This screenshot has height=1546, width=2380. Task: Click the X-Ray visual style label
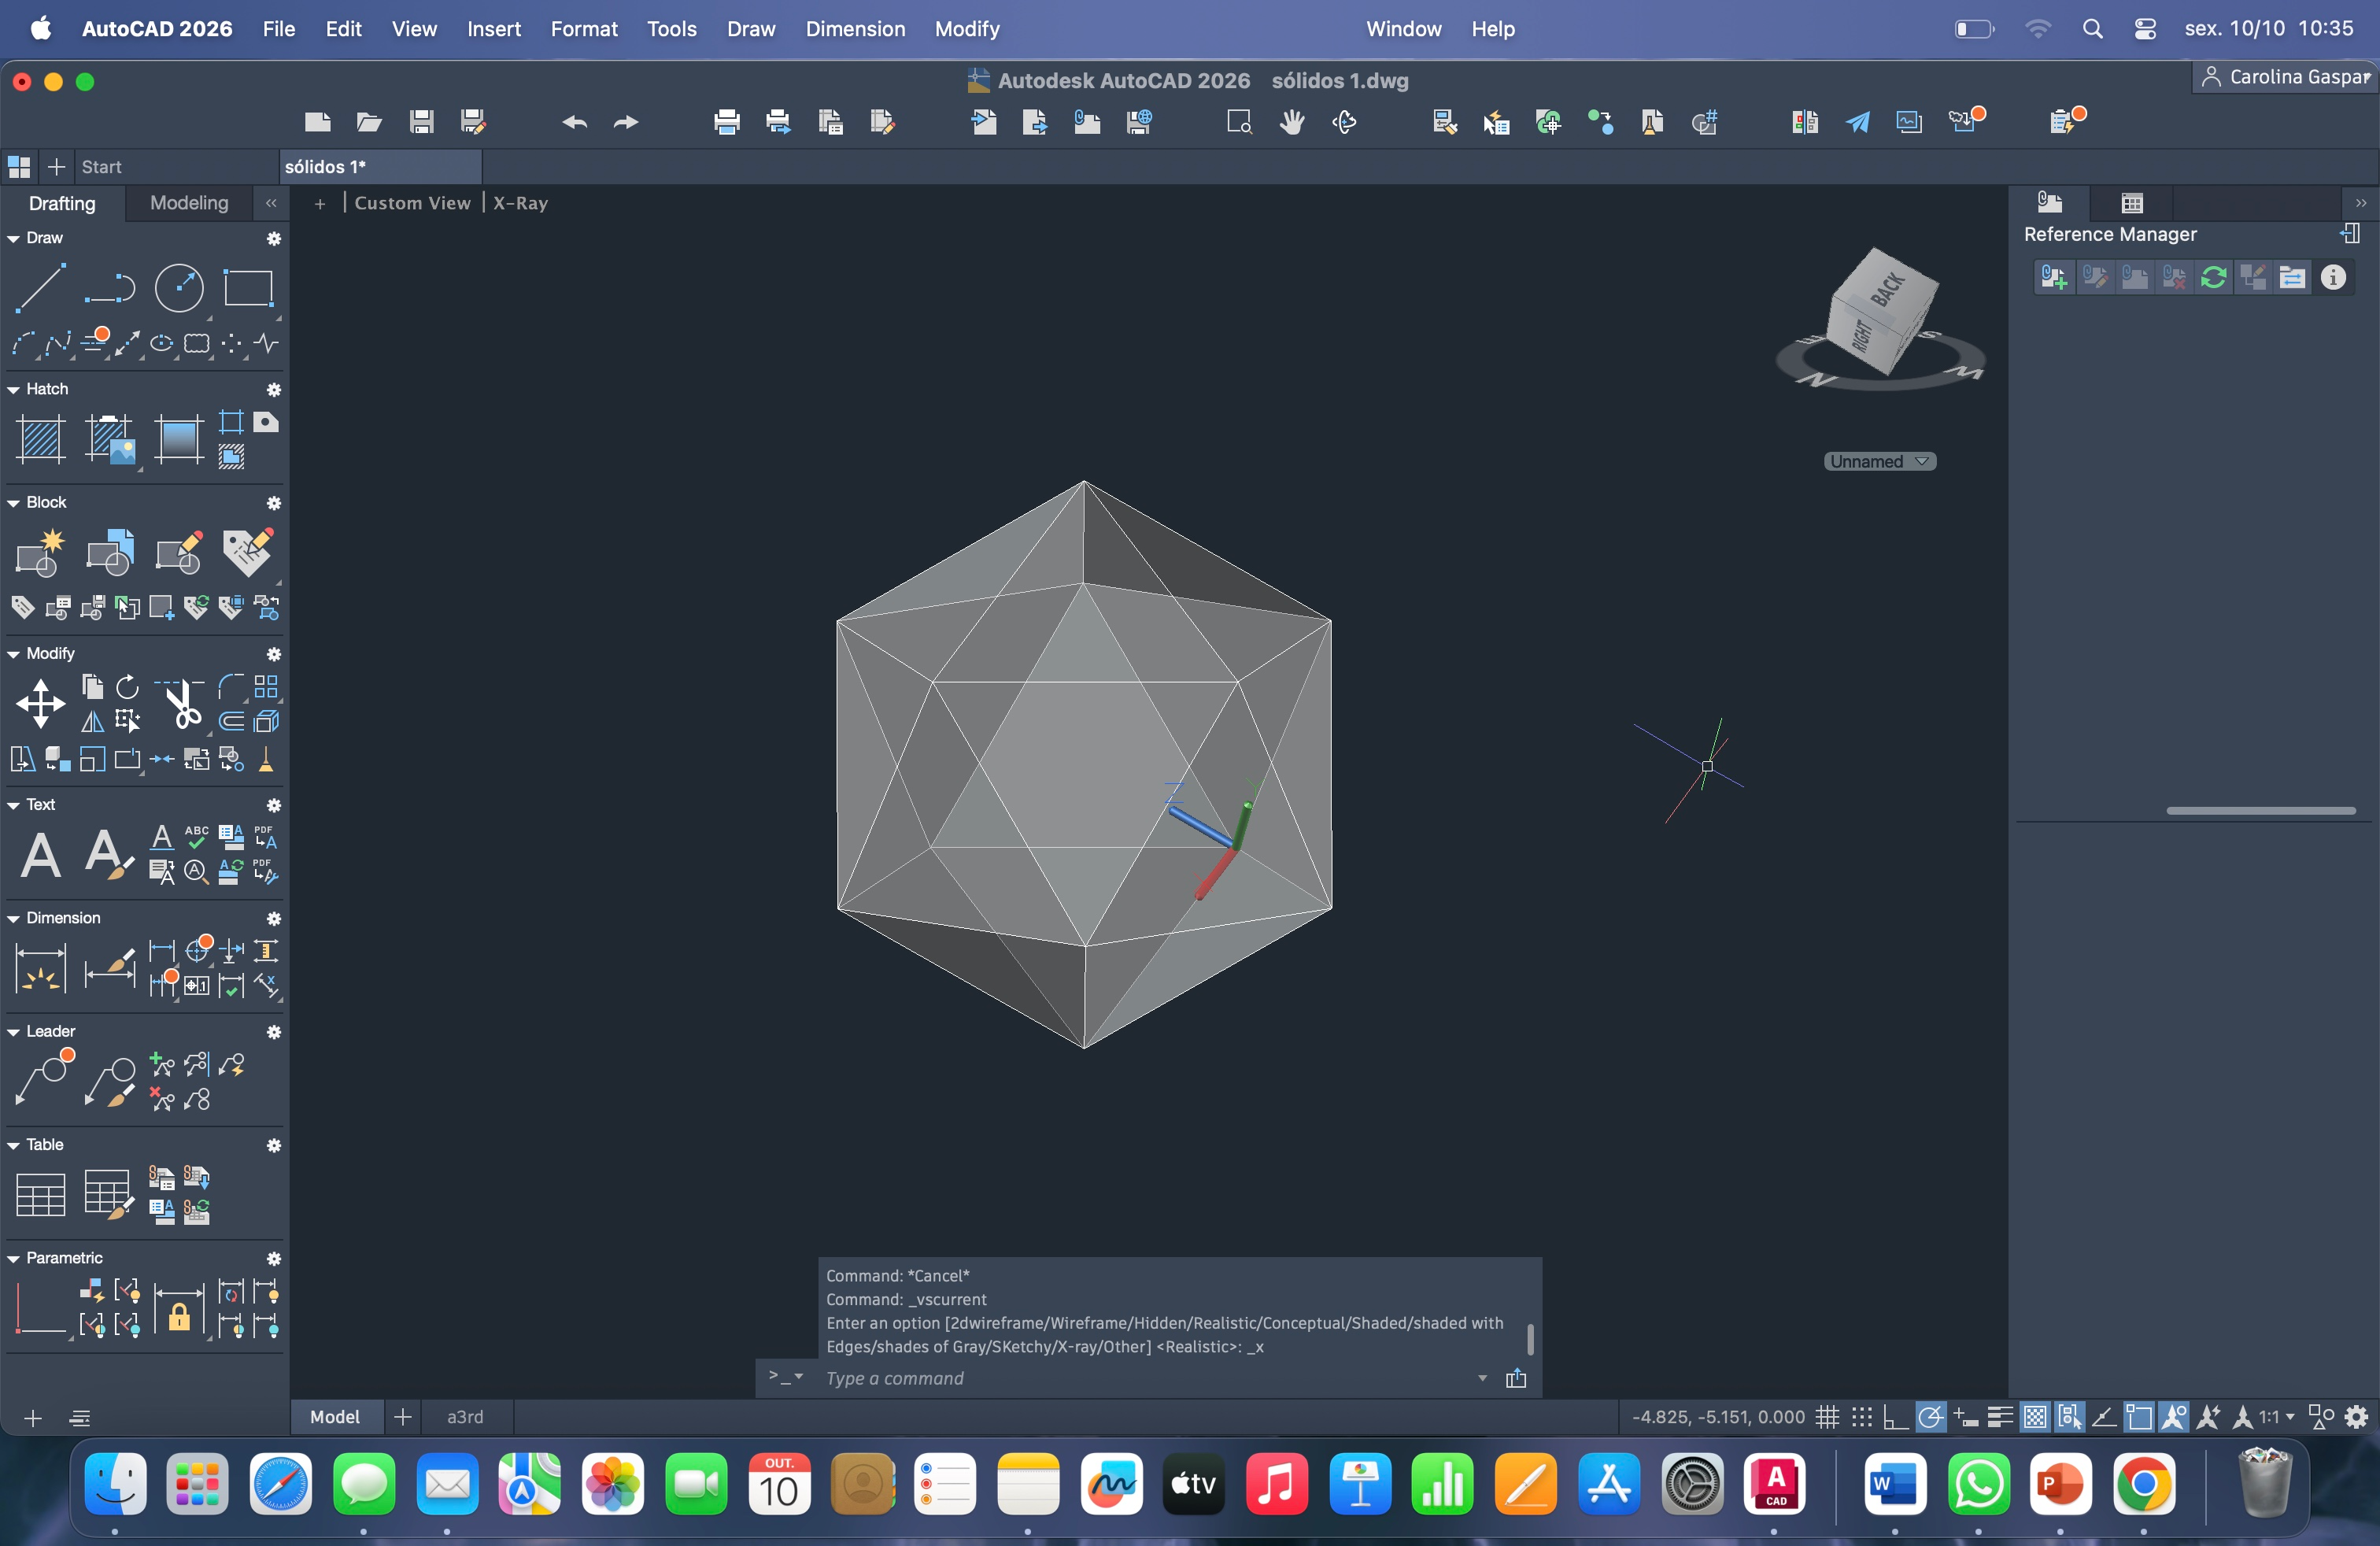(x=520, y=203)
